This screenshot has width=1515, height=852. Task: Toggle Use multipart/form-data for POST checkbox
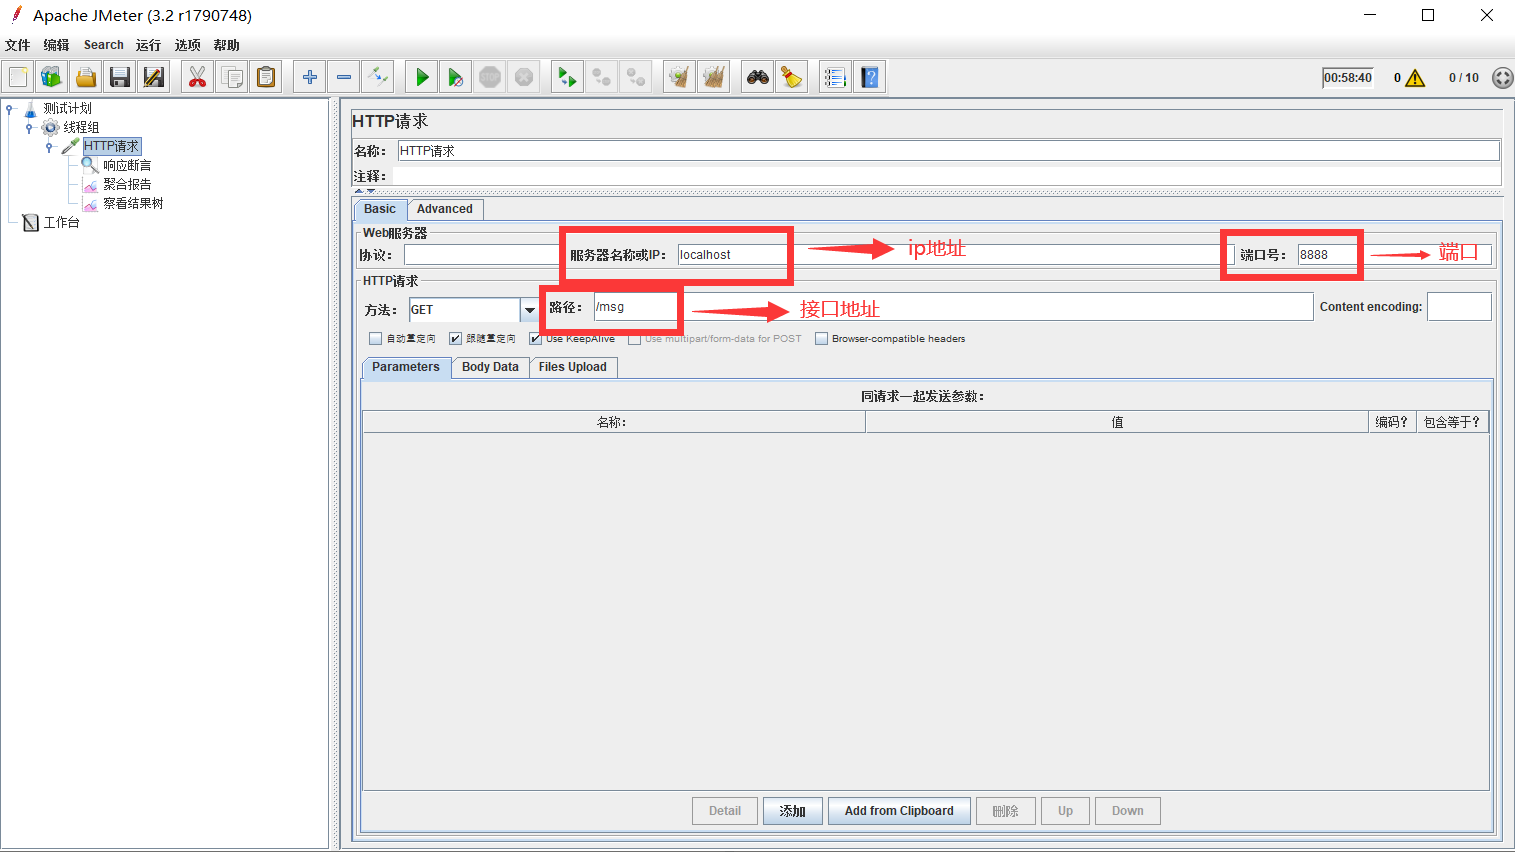click(635, 339)
